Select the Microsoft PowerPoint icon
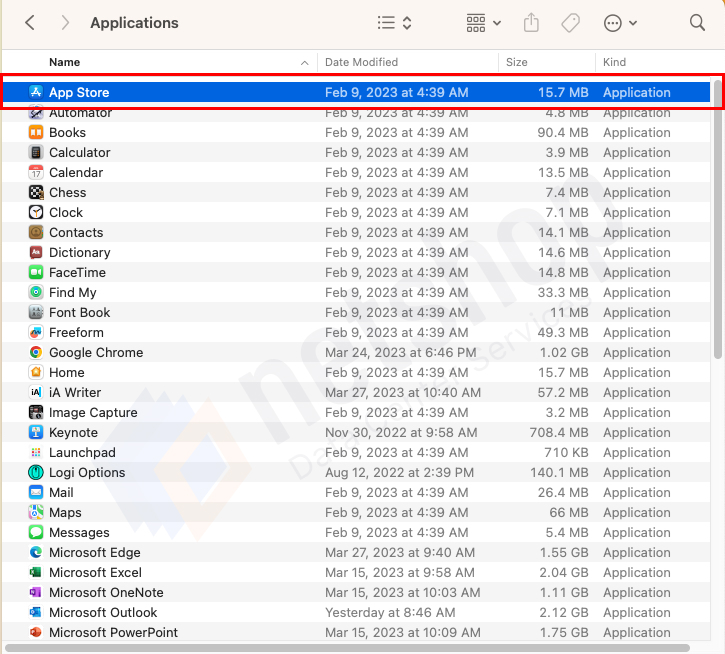This screenshot has height=654, width=725. click(36, 632)
